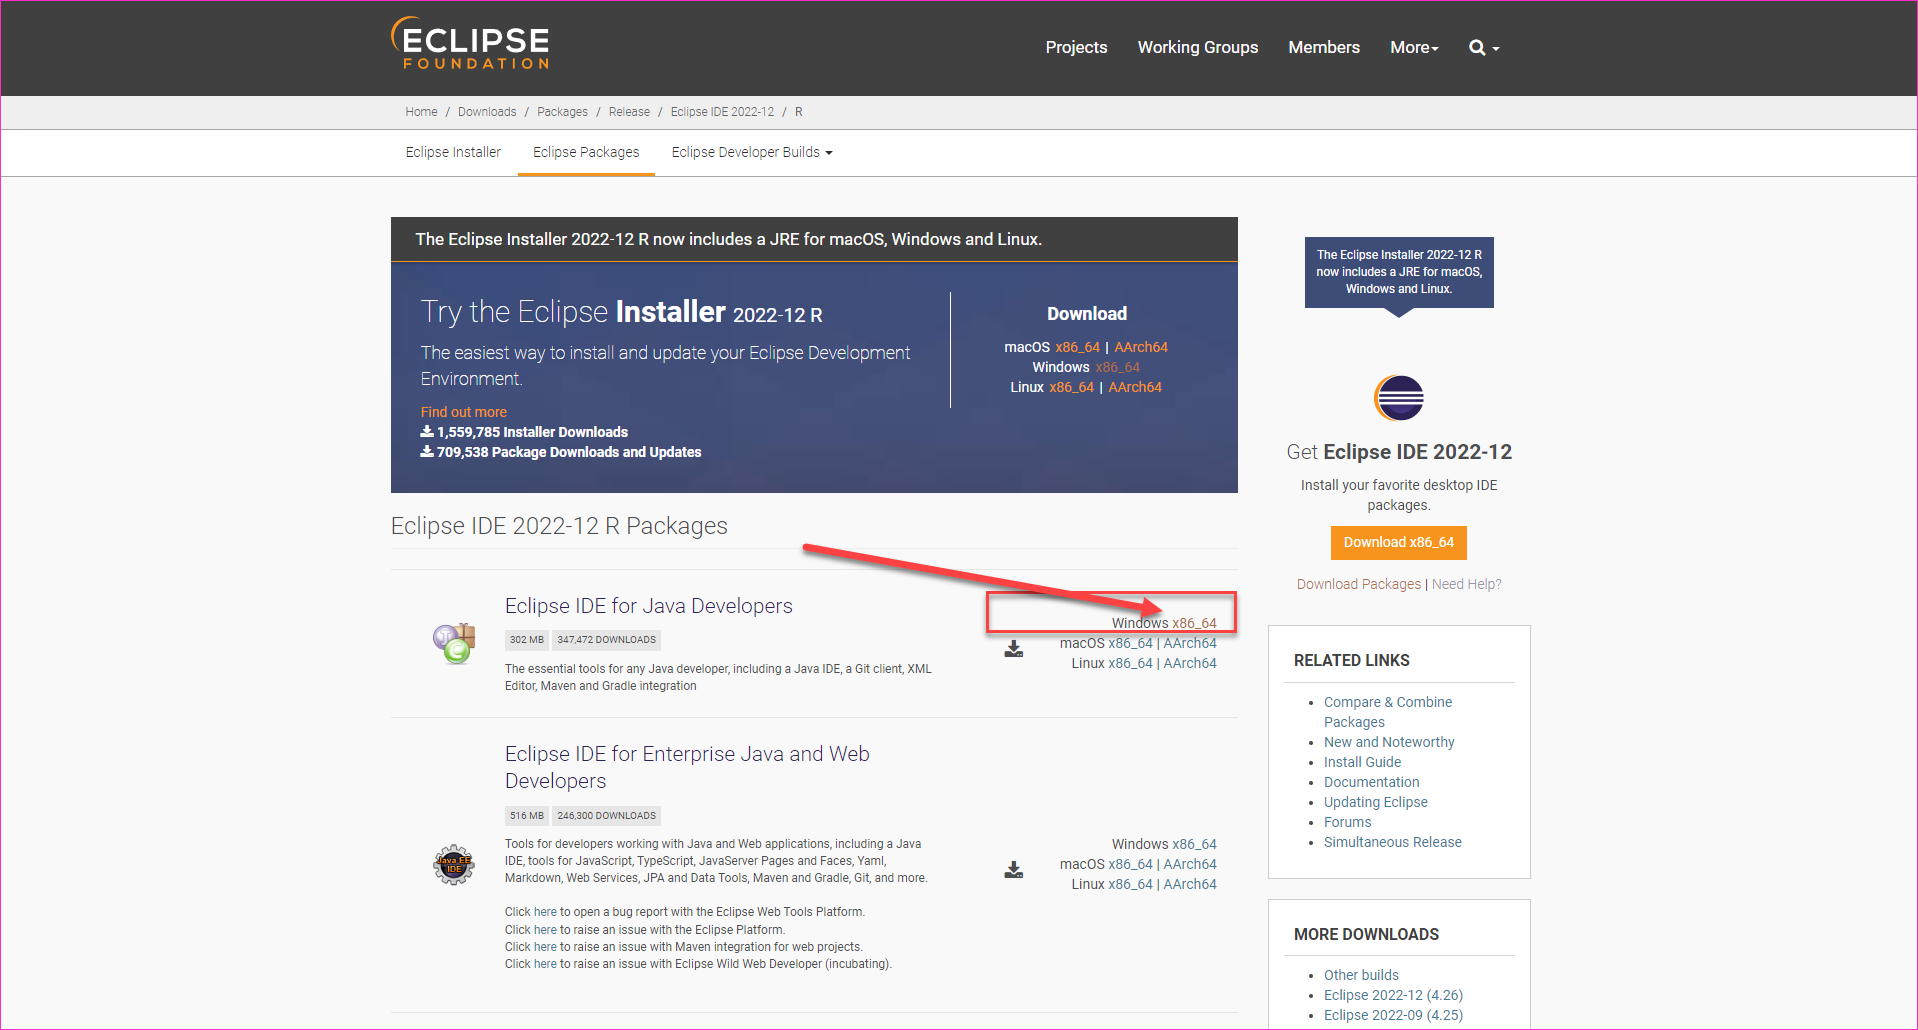Open Need Help? link
The width and height of the screenshot is (1918, 1030).
coord(1466,584)
